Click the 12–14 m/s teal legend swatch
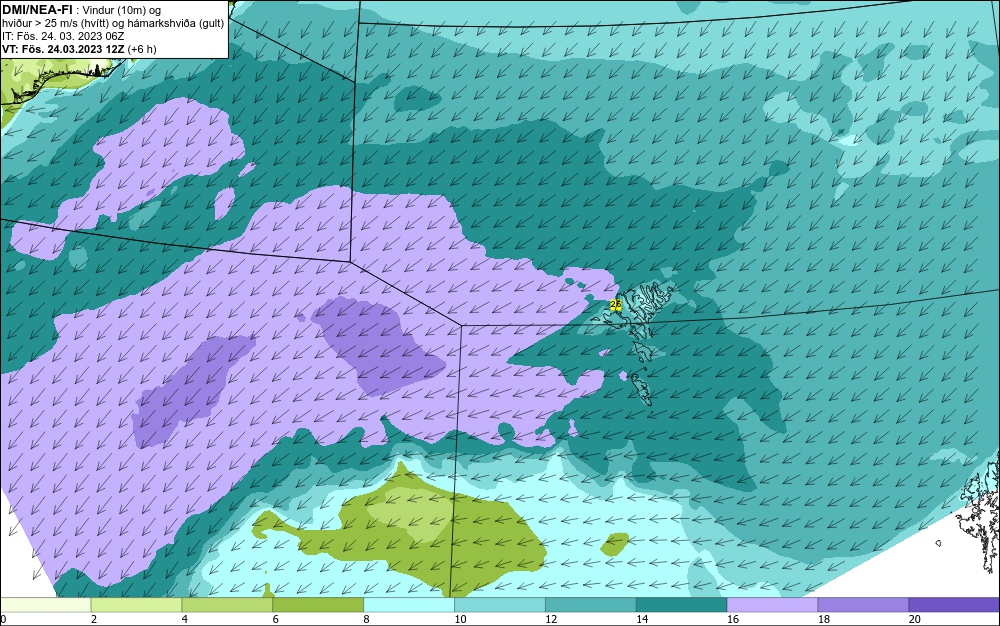Image resolution: width=1000 pixels, height=626 pixels. pyautogui.click(x=591, y=604)
